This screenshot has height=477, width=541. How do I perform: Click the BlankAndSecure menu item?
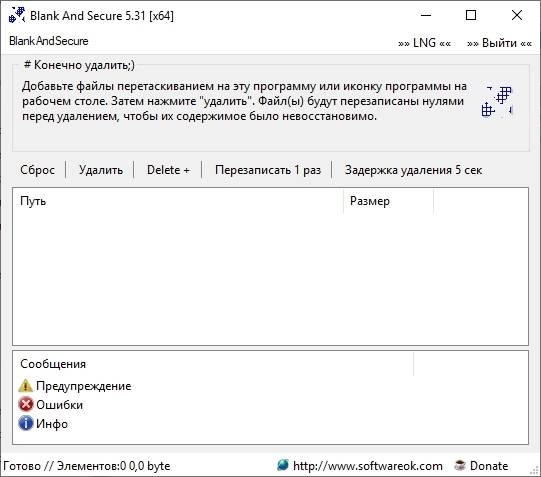49,41
